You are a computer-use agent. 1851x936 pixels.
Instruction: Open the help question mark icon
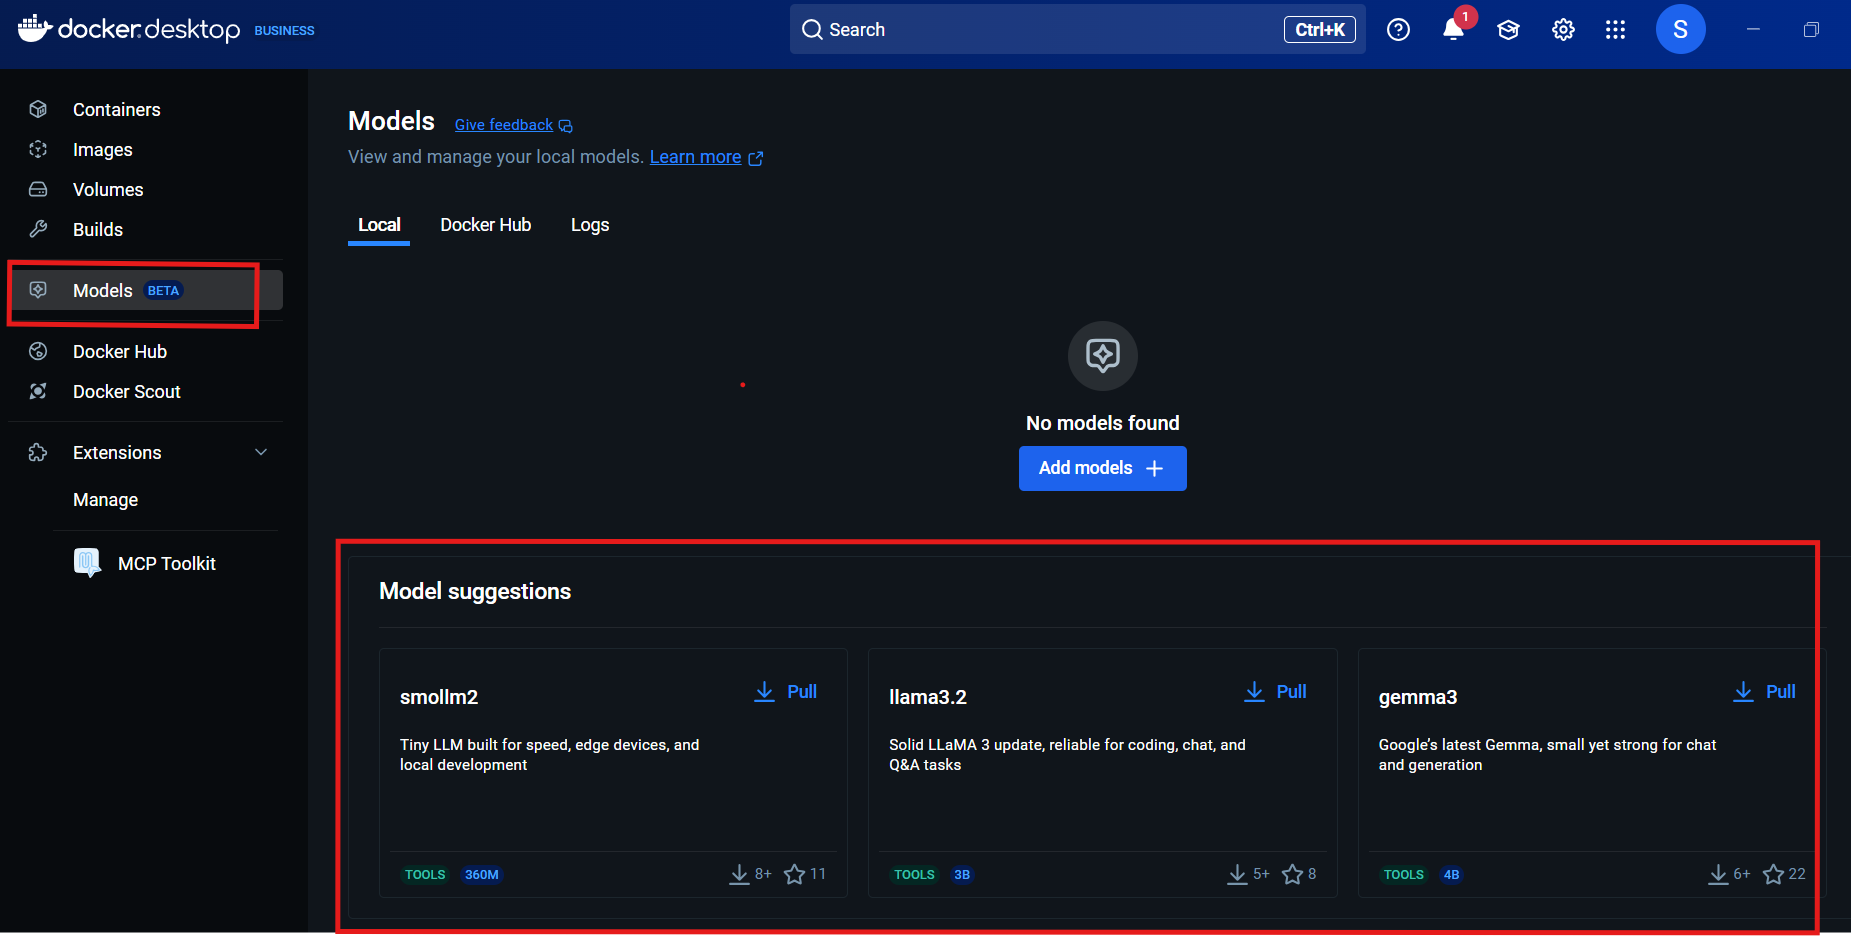point(1398,30)
